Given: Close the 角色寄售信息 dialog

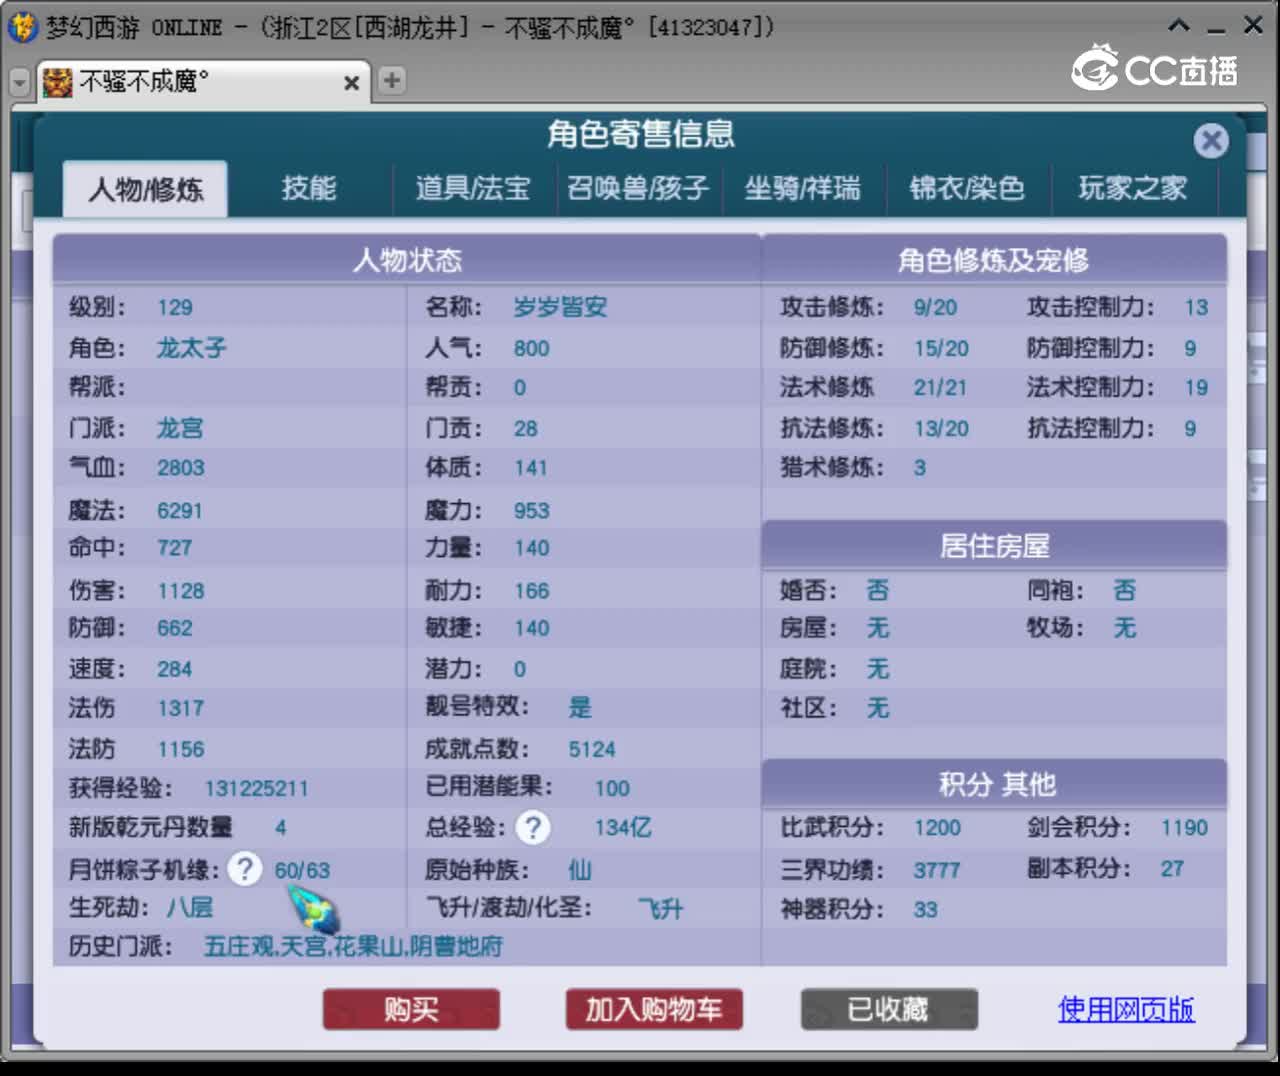Looking at the screenshot, I should [1211, 141].
